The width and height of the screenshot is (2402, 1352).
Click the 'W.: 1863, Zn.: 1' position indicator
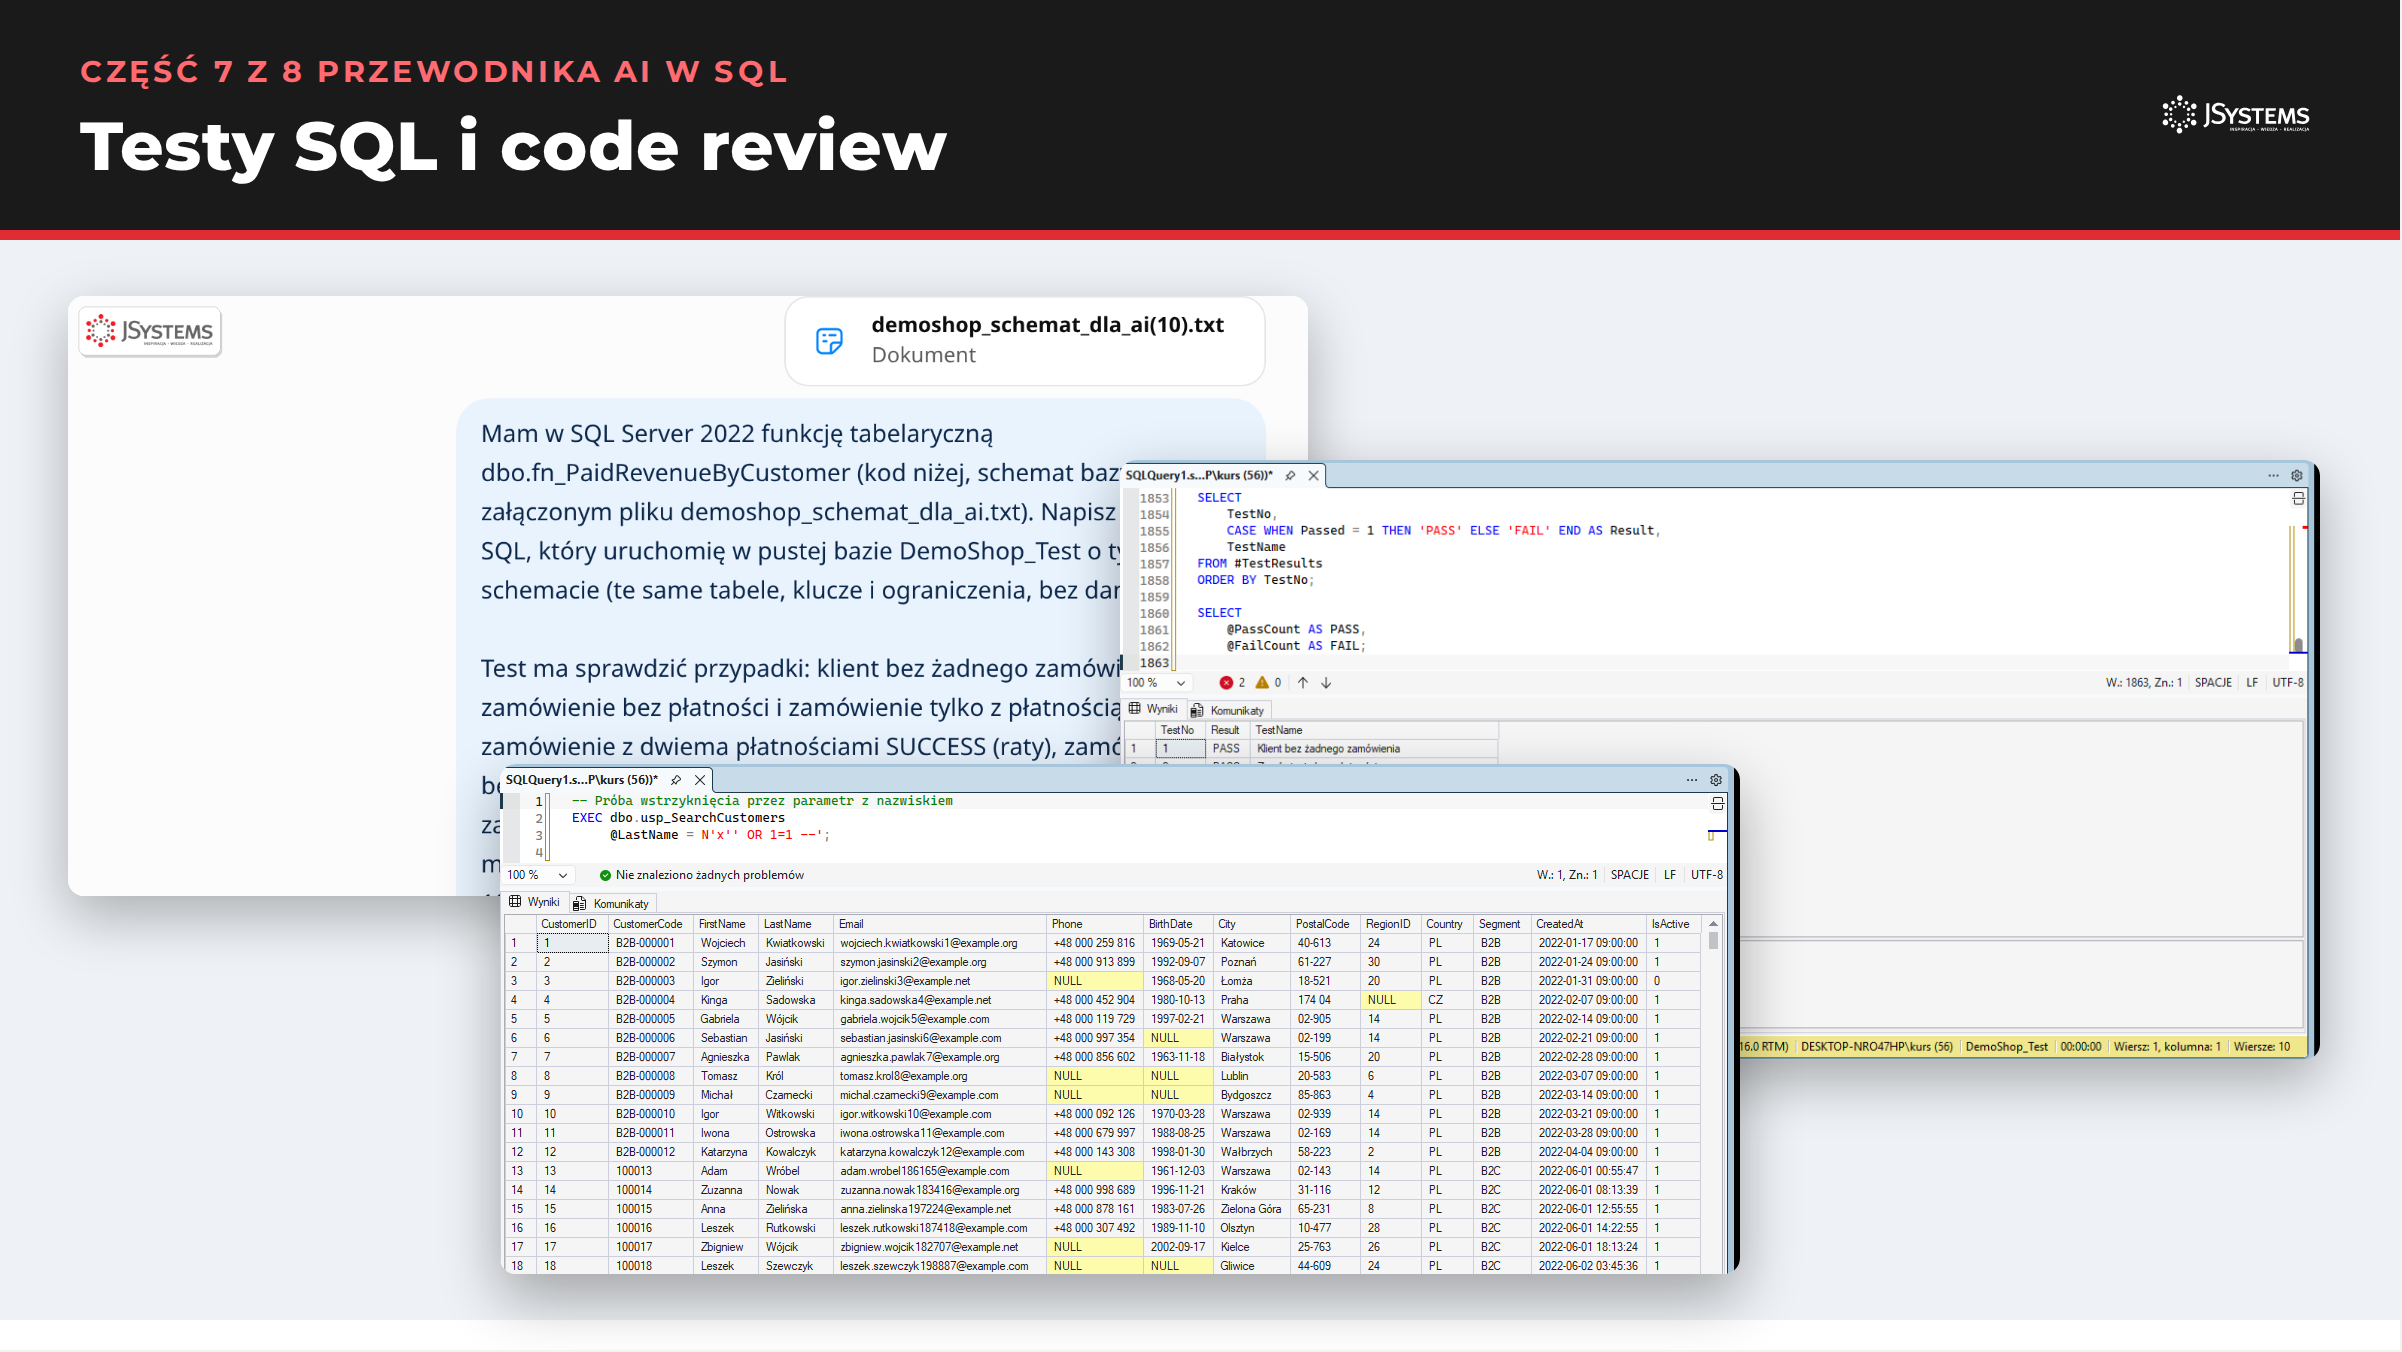[2143, 682]
